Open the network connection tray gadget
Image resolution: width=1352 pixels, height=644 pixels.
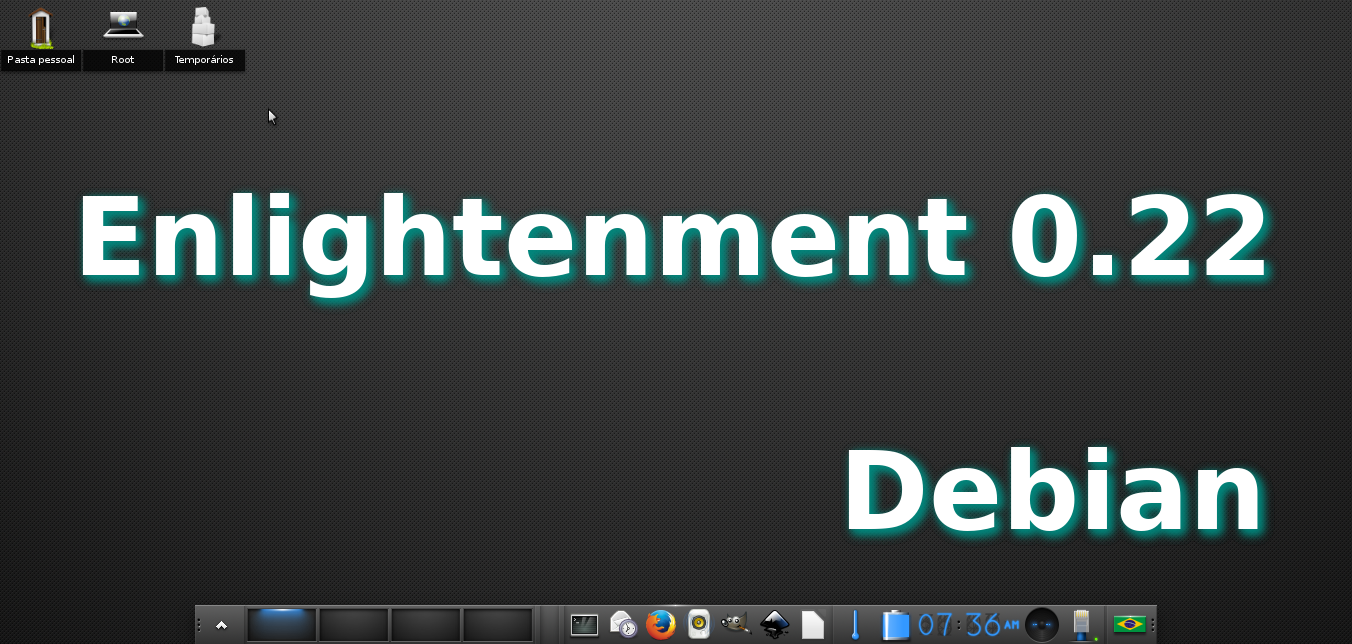coord(1083,624)
